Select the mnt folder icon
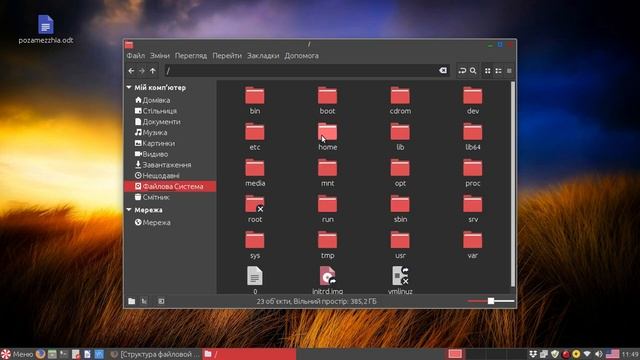 [x=327, y=168]
